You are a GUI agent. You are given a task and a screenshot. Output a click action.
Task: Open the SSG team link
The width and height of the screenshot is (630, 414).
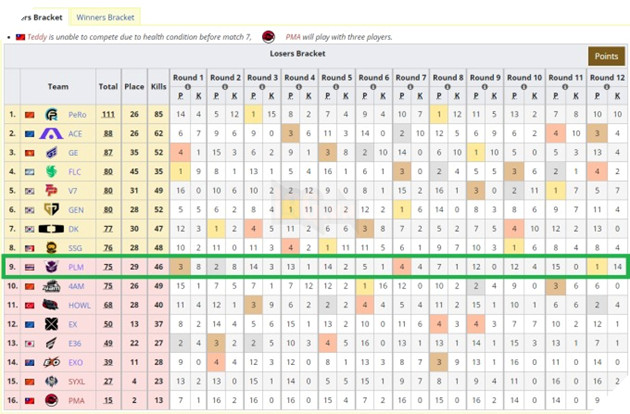[77, 248]
